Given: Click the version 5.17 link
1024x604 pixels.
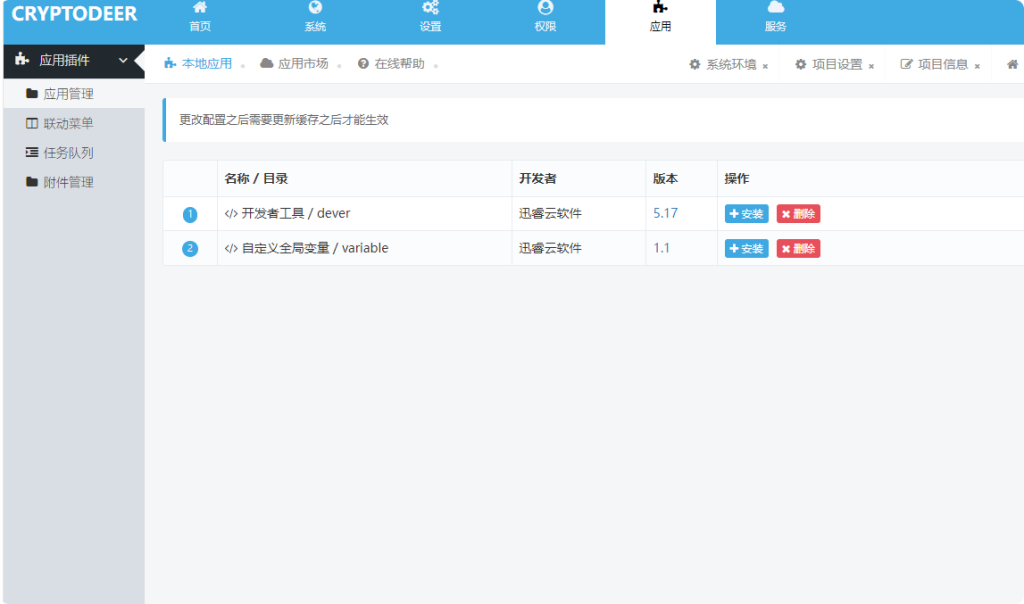Looking at the screenshot, I should pyautogui.click(x=663, y=213).
